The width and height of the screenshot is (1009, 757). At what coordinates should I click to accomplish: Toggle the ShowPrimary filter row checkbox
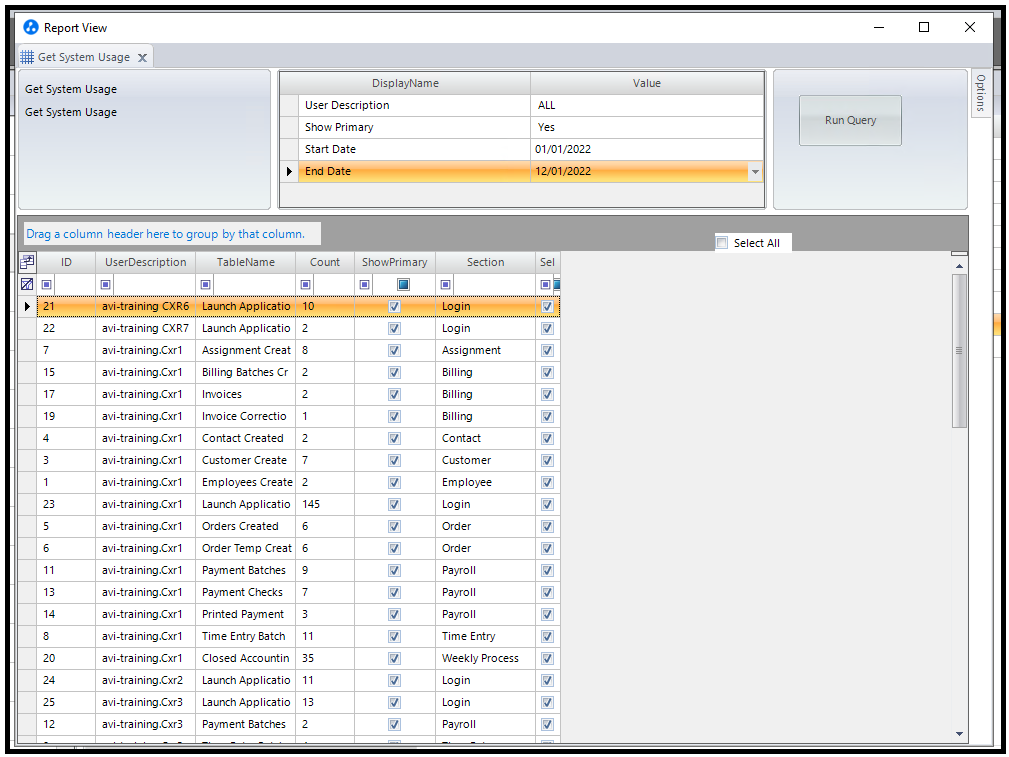(403, 284)
